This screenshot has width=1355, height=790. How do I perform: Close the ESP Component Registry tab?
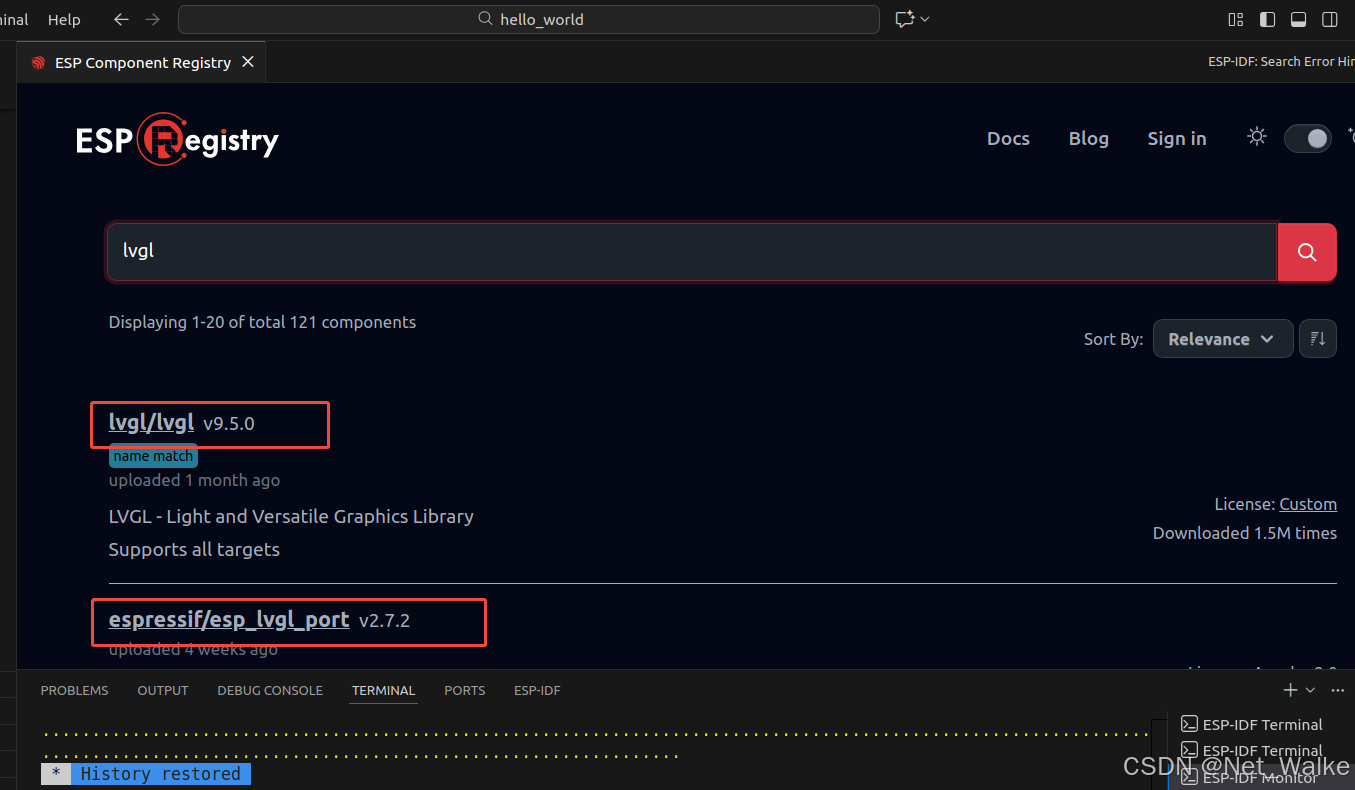point(248,62)
